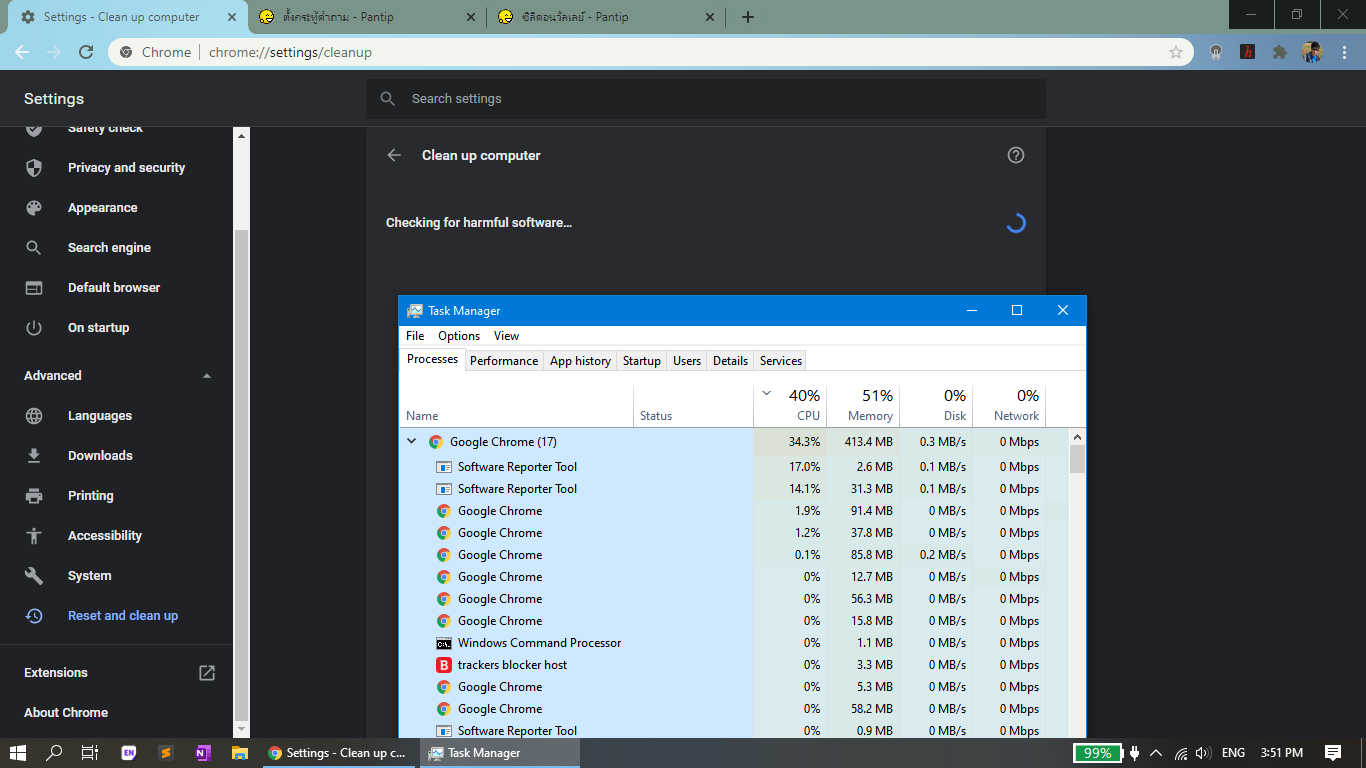Bookmark this page with the star icon
Viewport: 1366px width, 768px height.
(1176, 52)
